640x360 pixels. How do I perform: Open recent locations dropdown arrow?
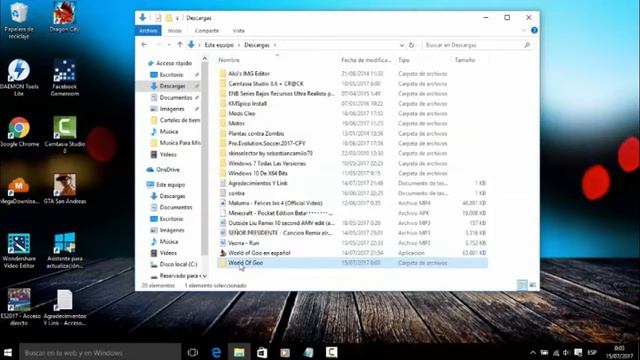pos(169,45)
